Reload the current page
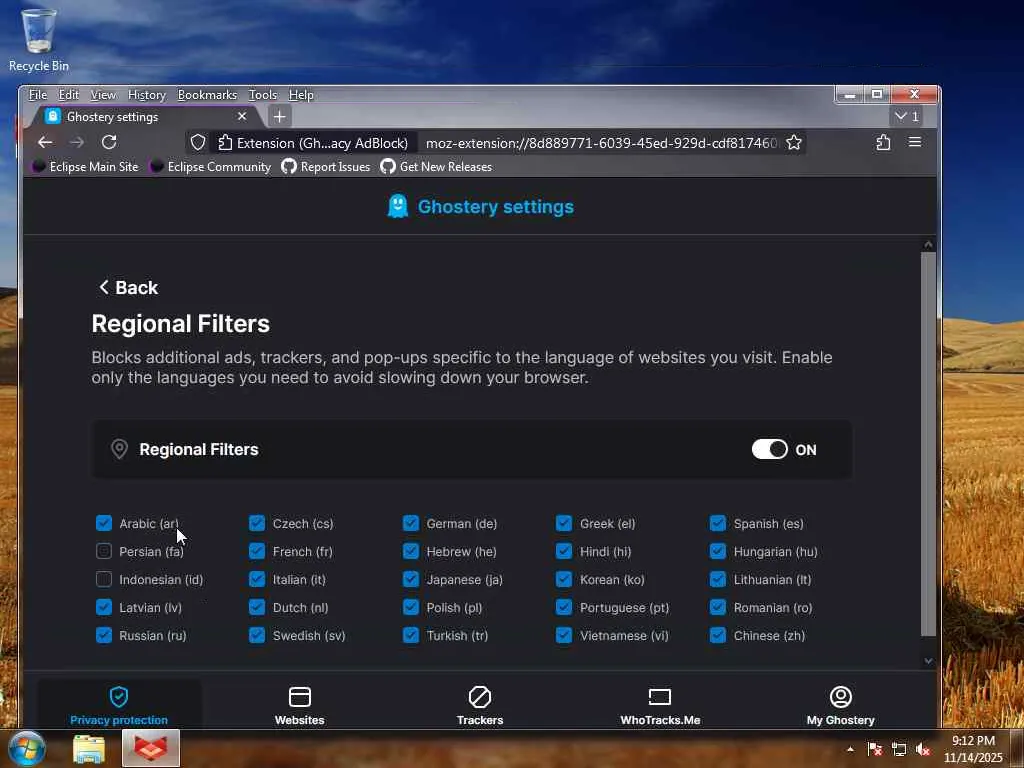This screenshot has width=1024, height=768. [109, 142]
